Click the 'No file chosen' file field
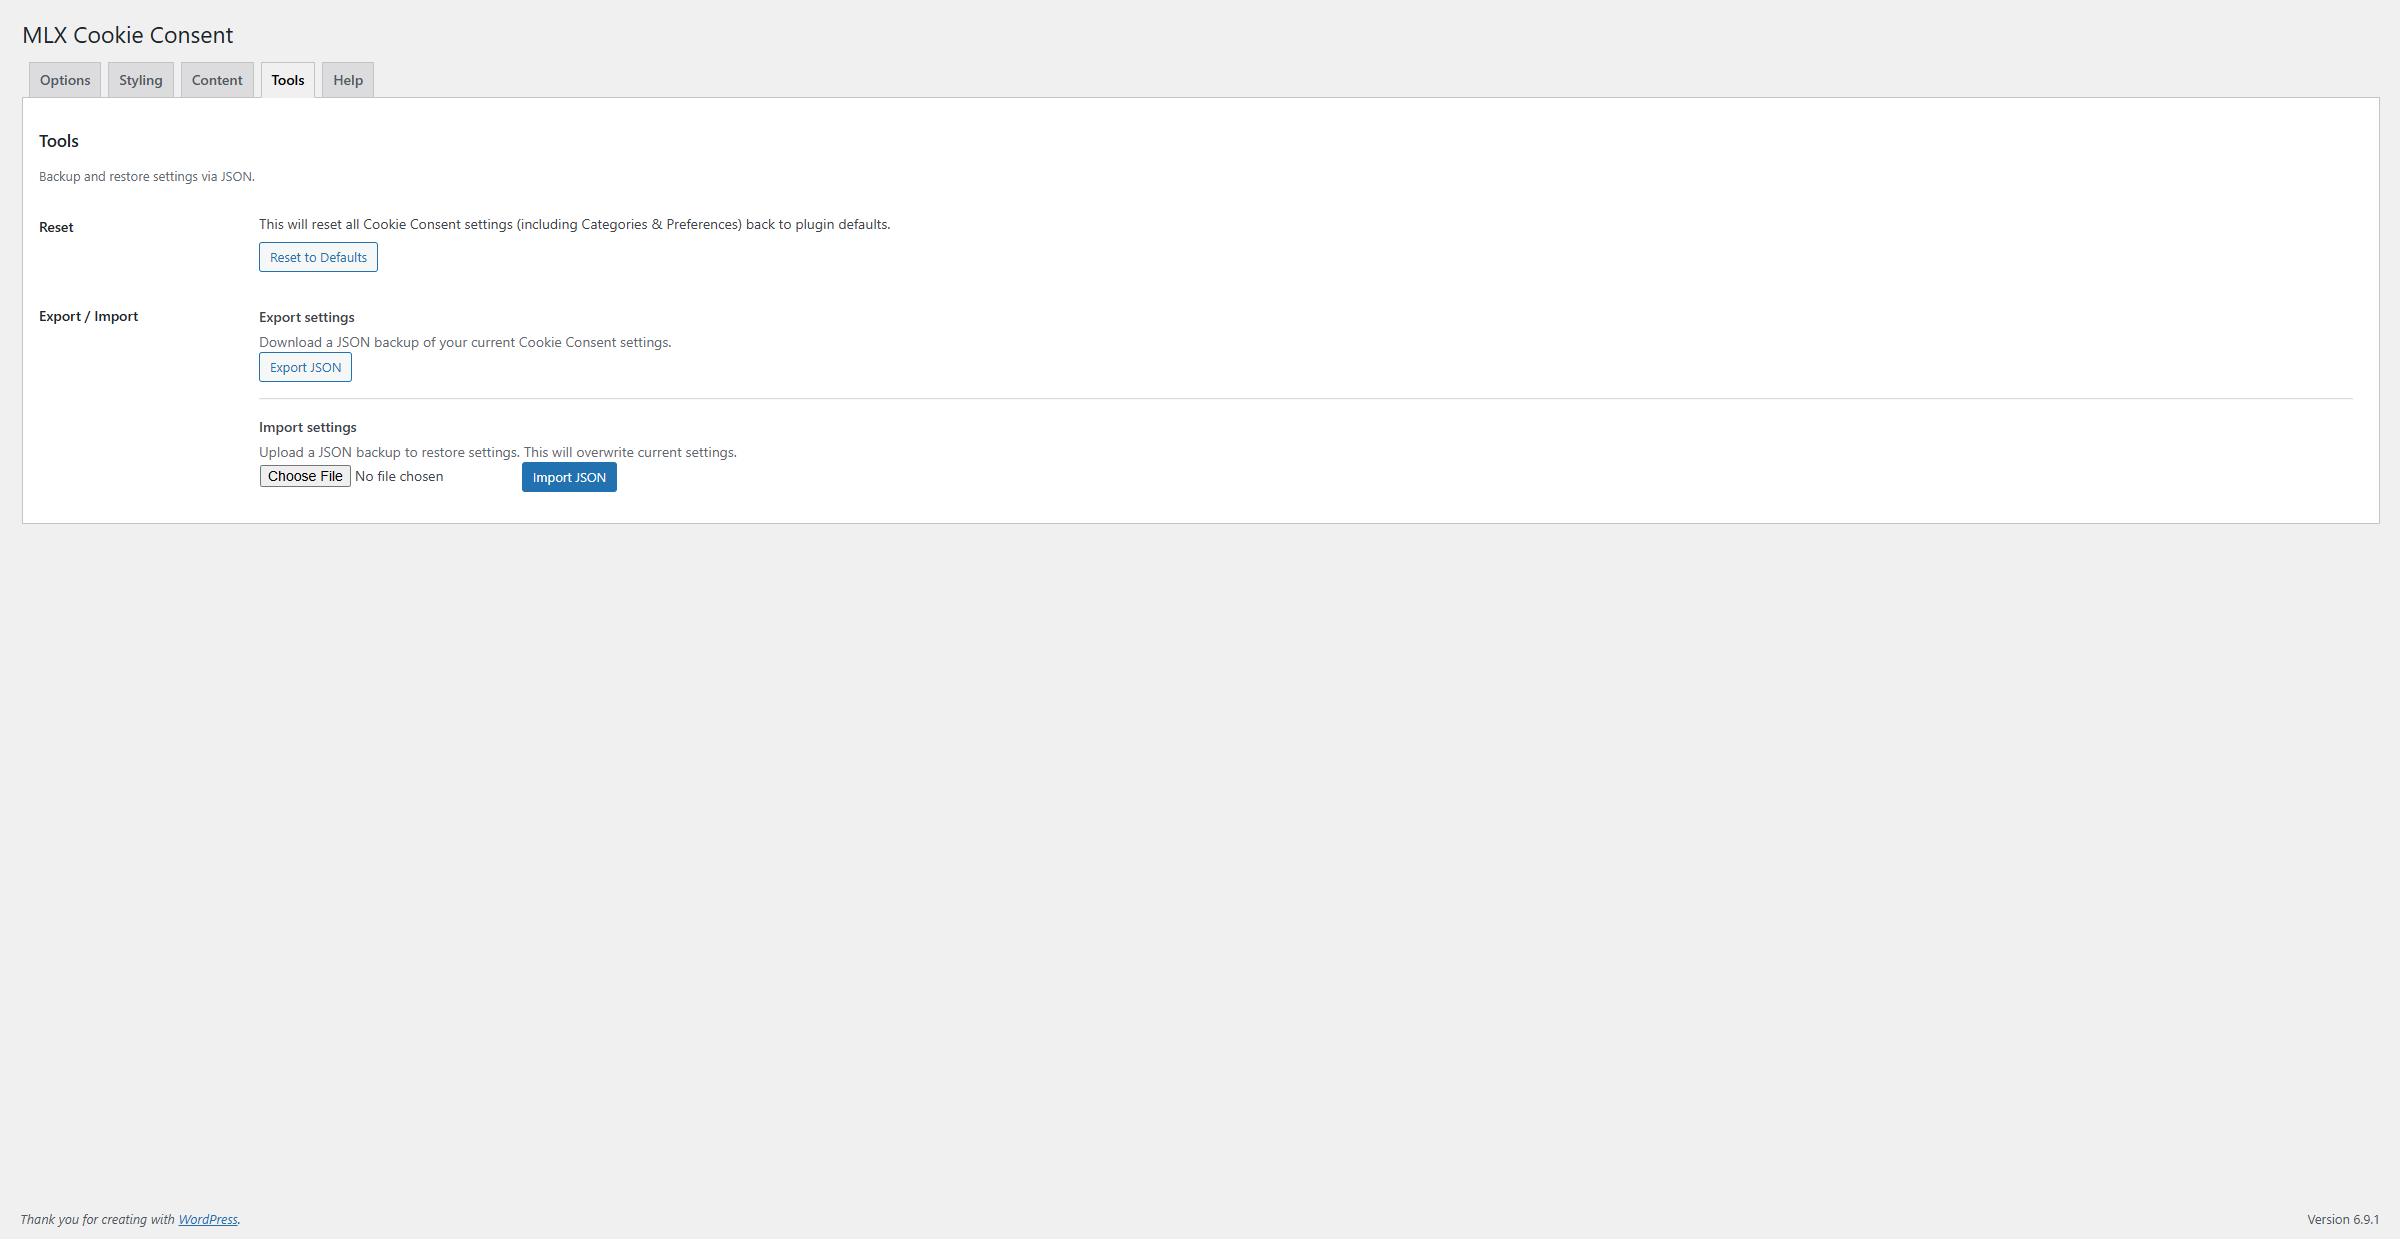 399,476
